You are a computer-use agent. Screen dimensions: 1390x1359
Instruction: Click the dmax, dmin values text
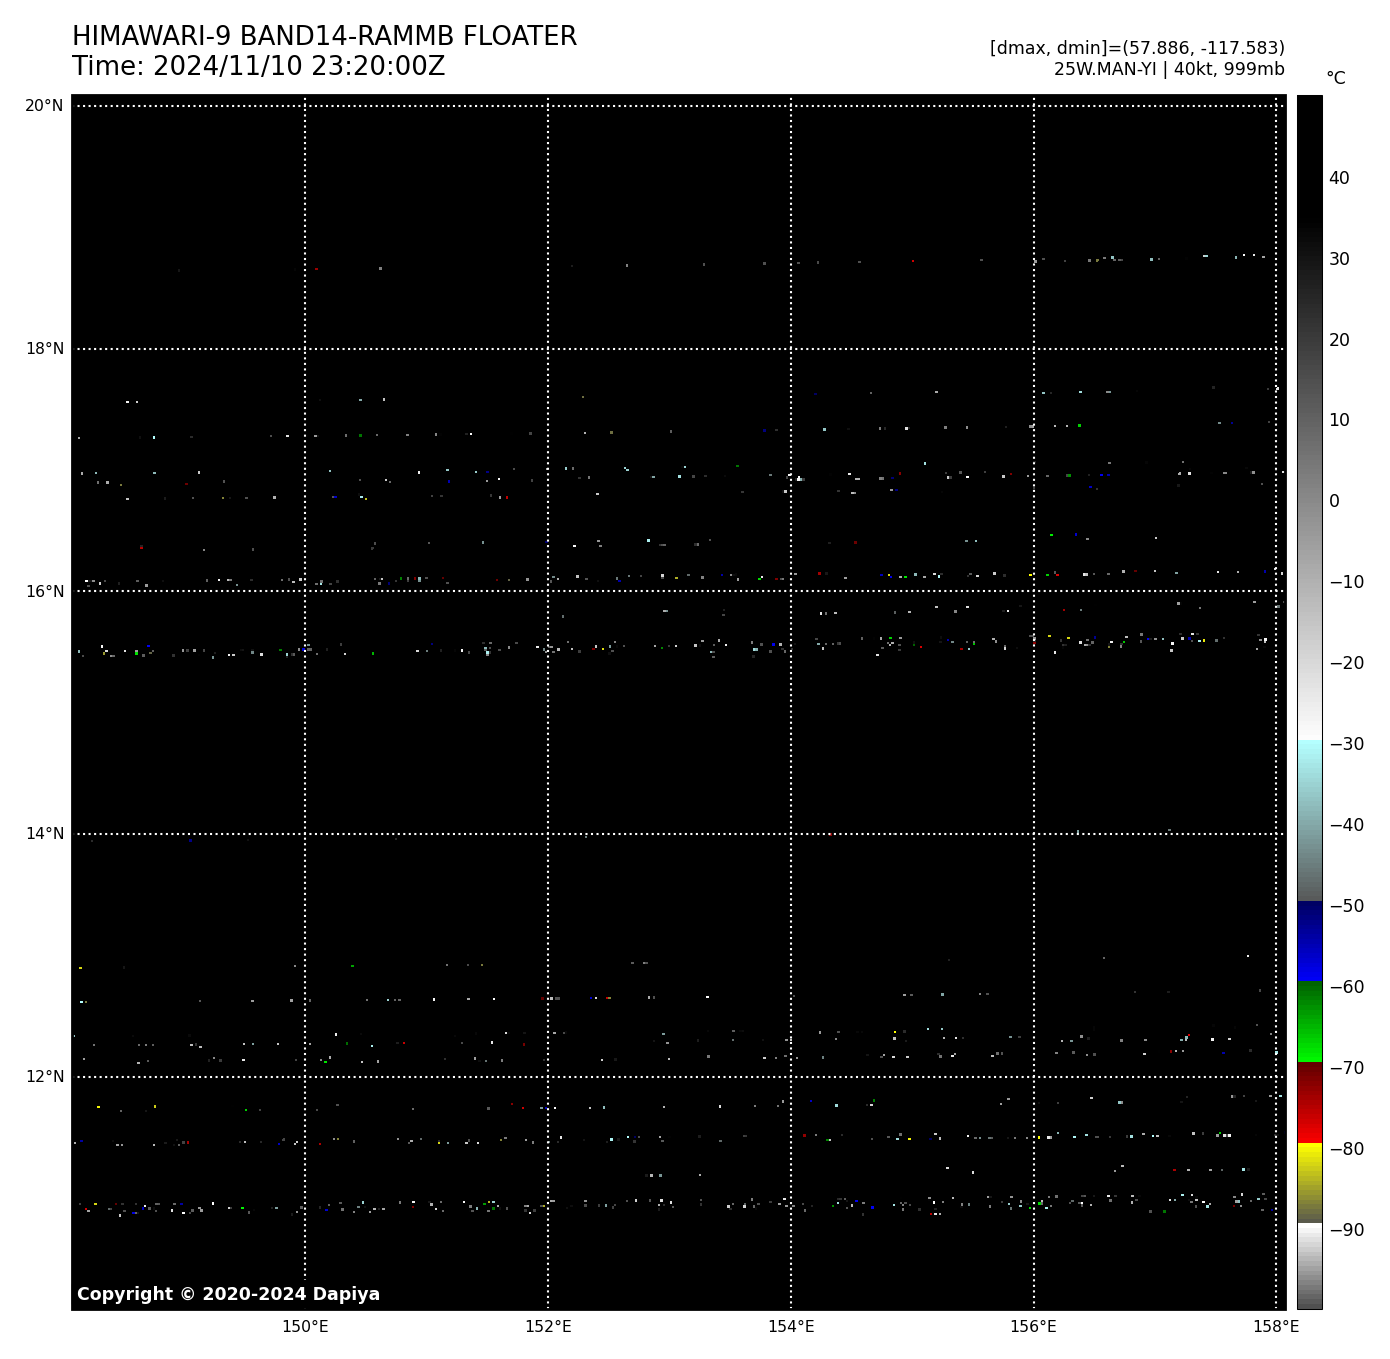(1136, 48)
